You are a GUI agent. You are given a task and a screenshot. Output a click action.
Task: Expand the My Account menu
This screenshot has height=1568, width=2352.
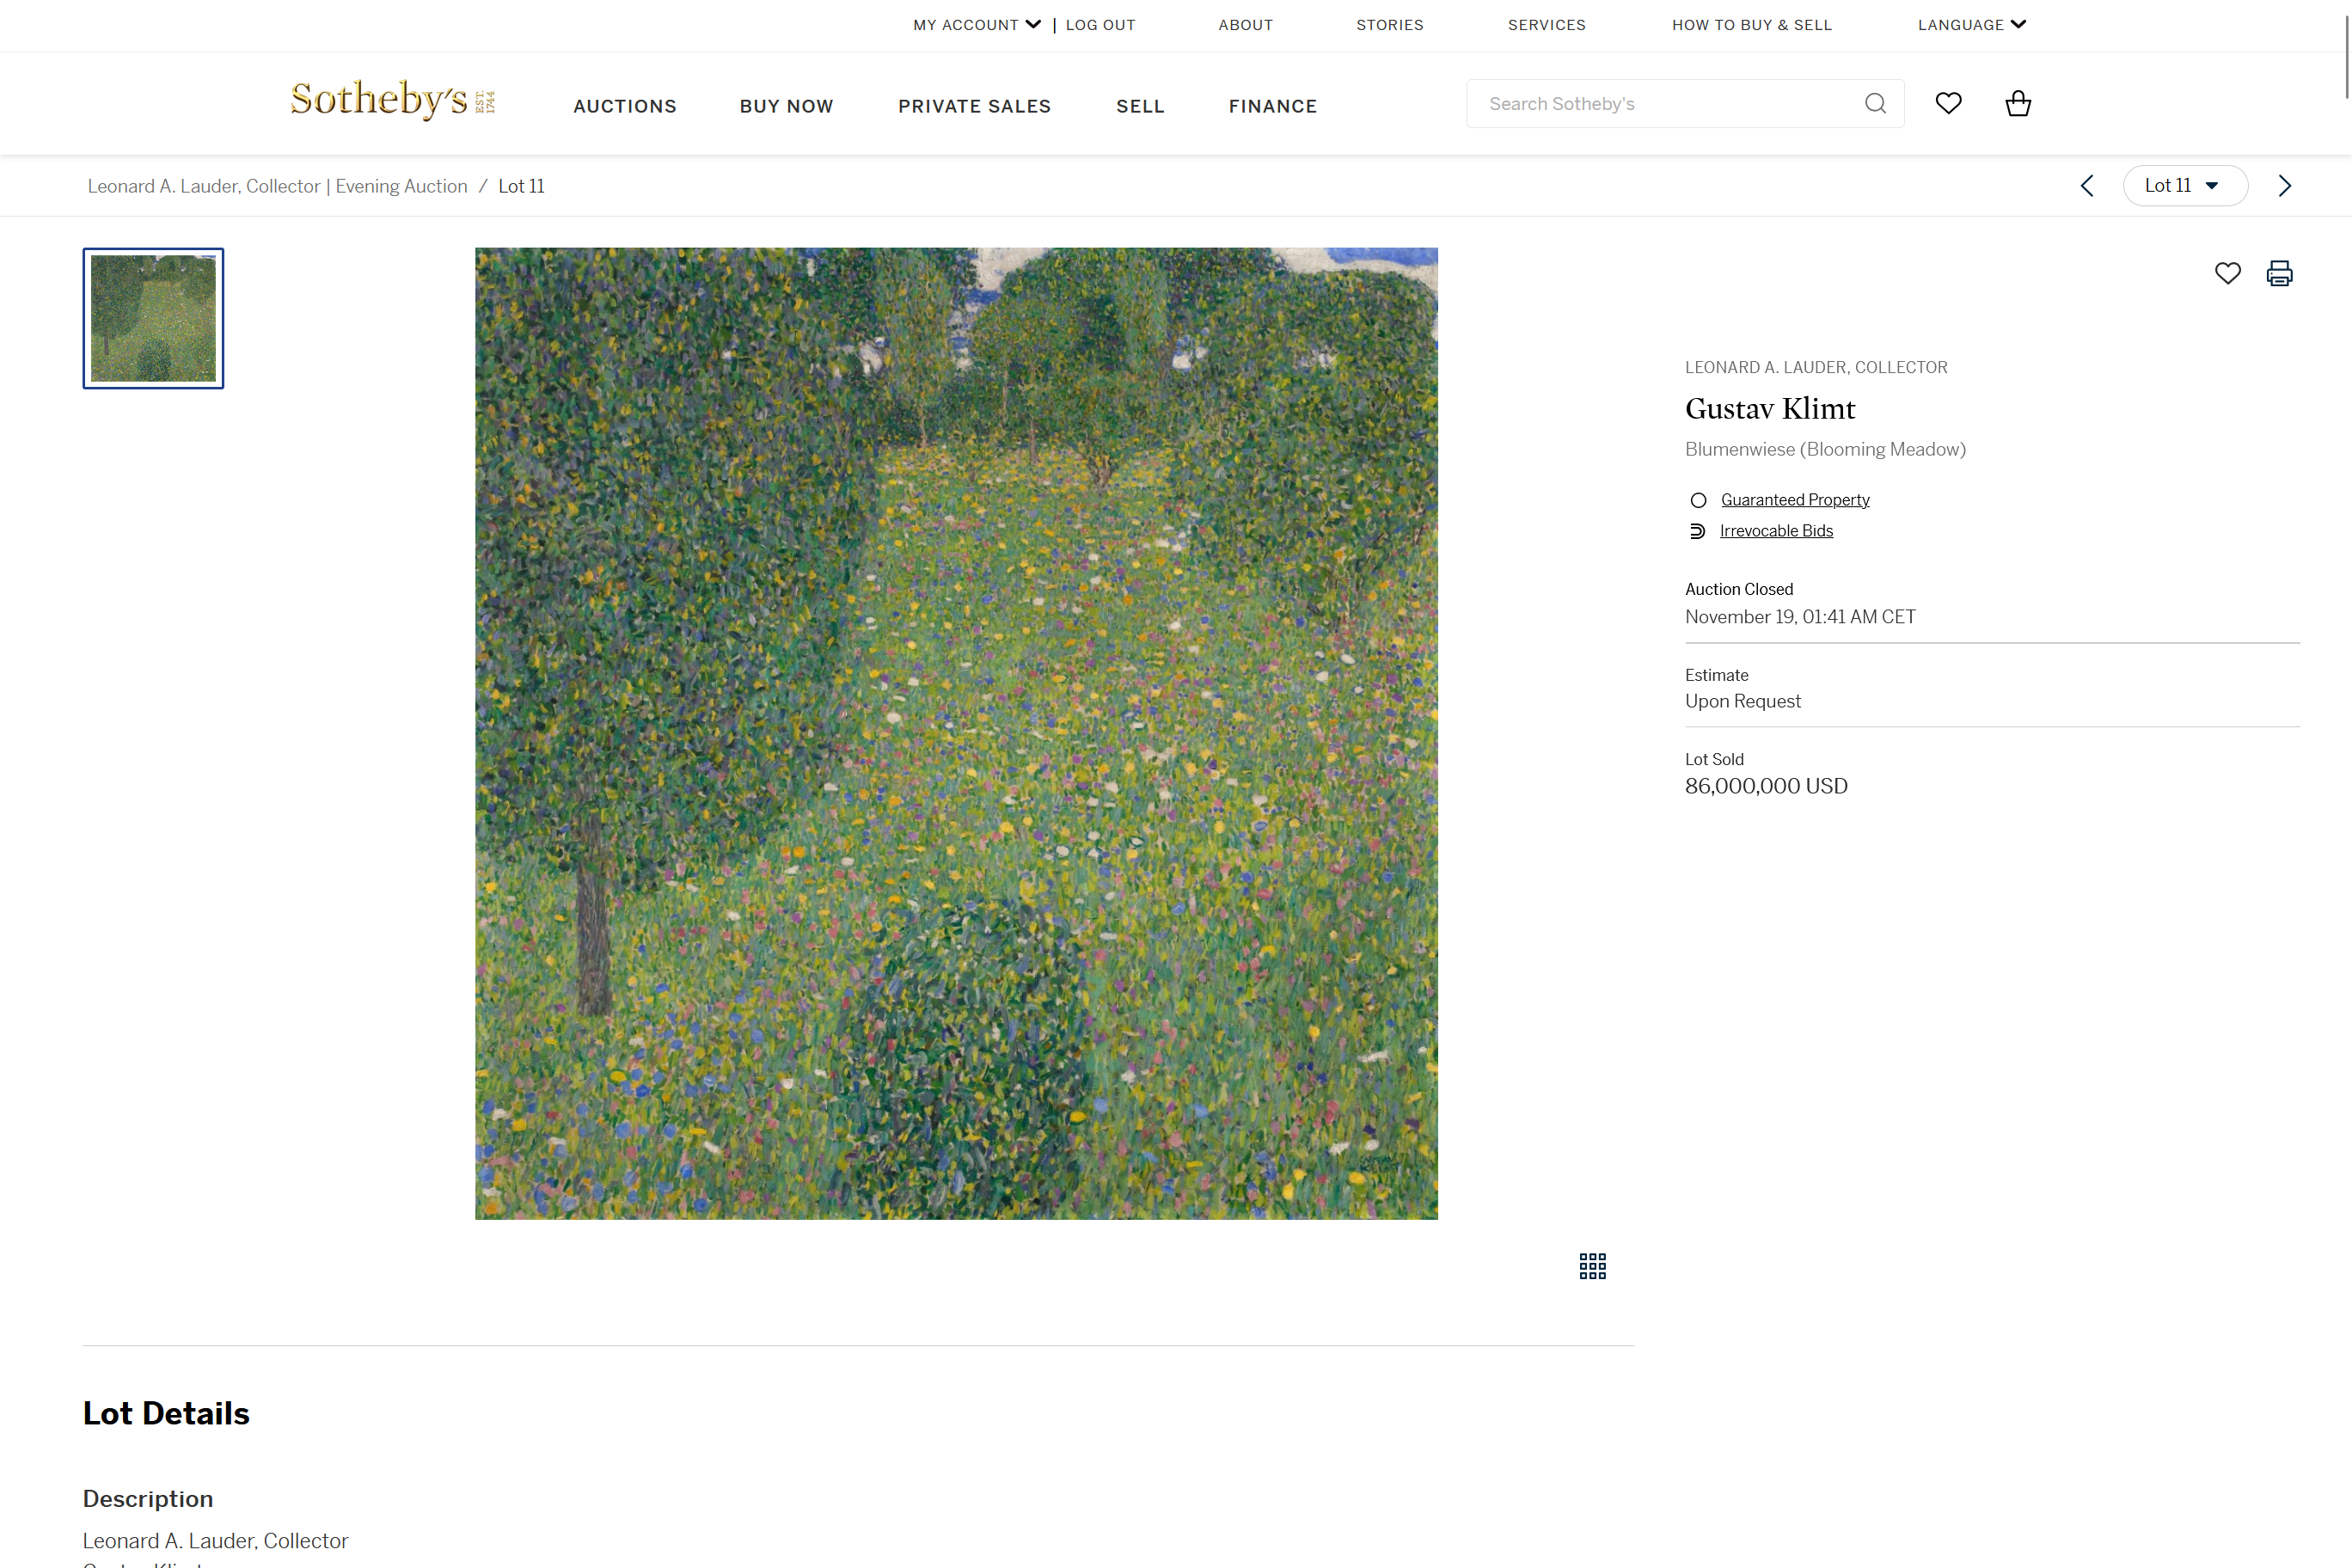pyautogui.click(x=976, y=25)
